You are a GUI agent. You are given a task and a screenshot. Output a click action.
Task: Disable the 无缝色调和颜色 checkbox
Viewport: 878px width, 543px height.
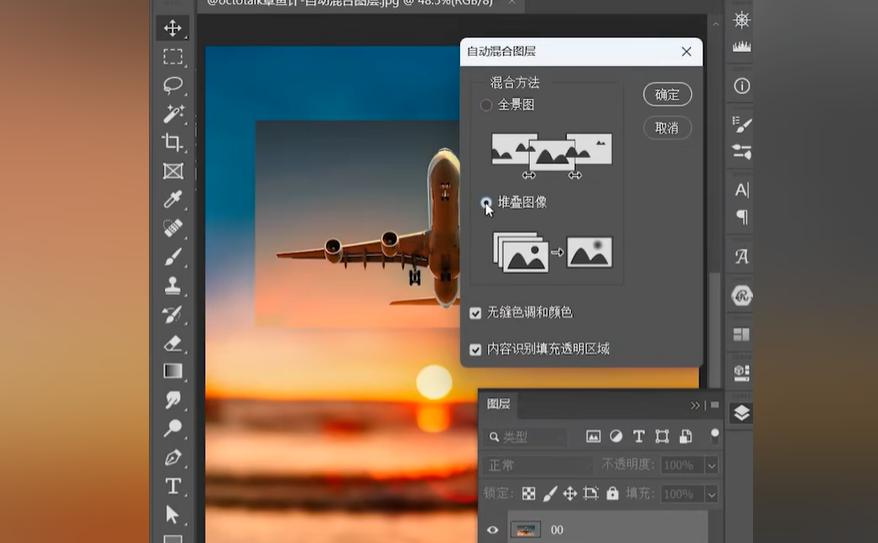(x=476, y=313)
